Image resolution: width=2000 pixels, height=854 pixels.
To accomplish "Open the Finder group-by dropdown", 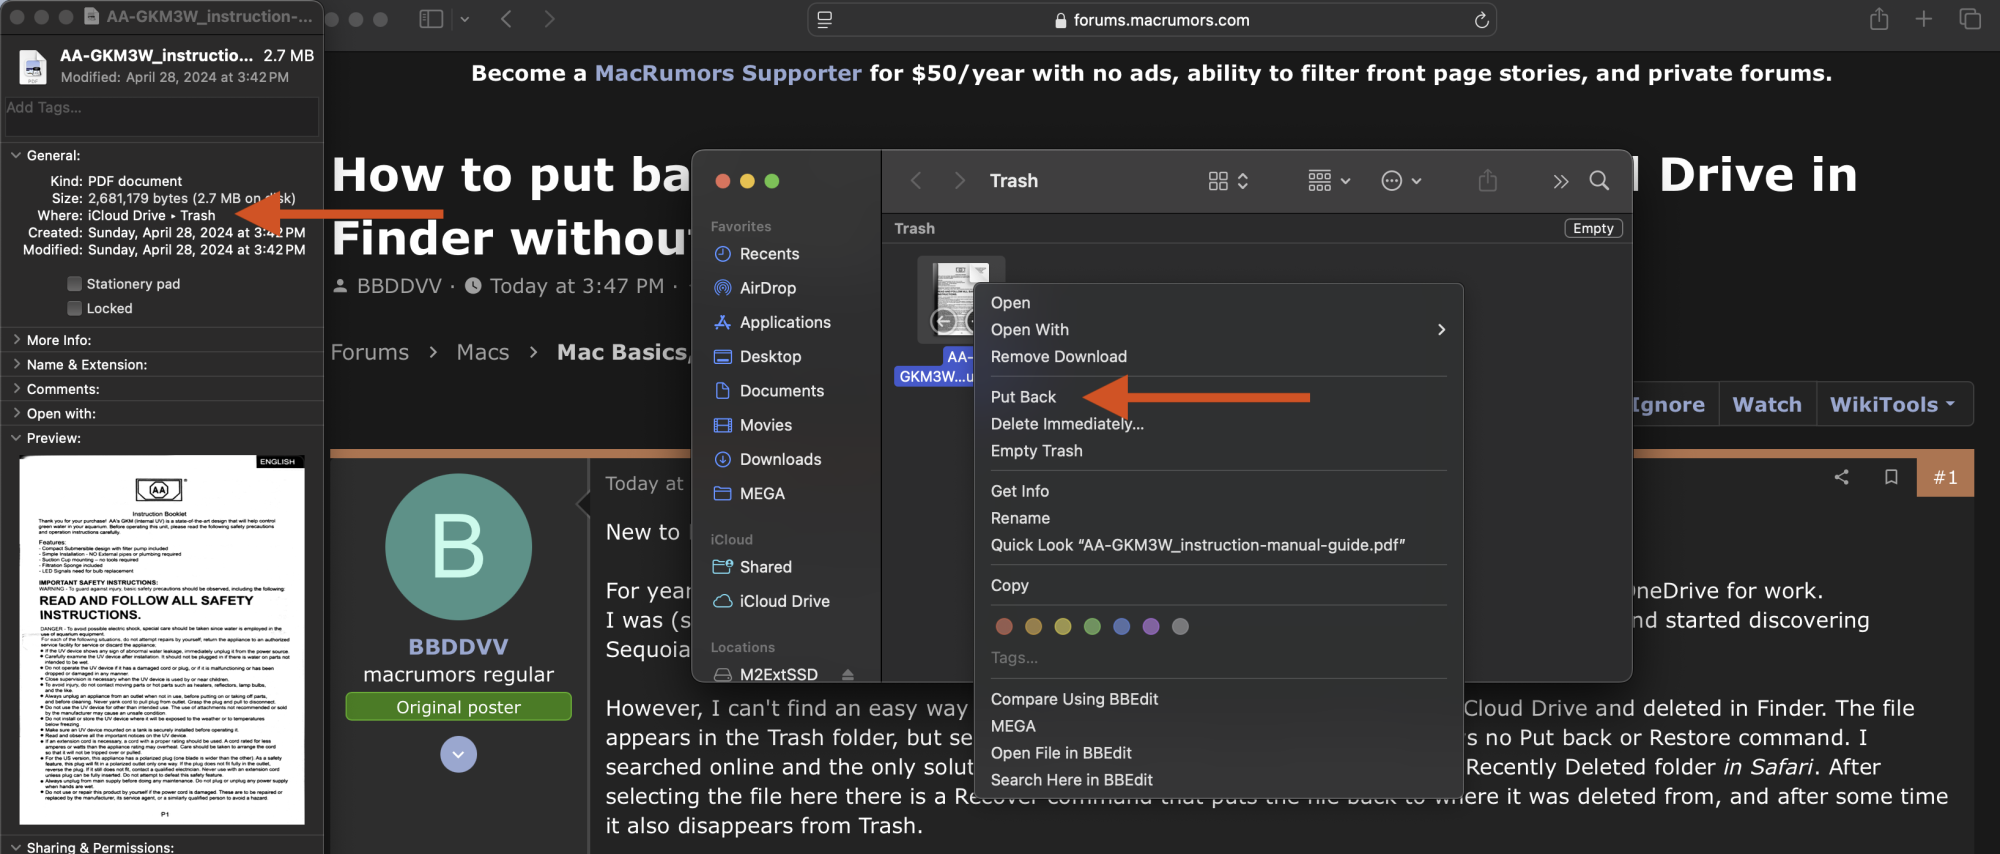I will (x=1329, y=181).
